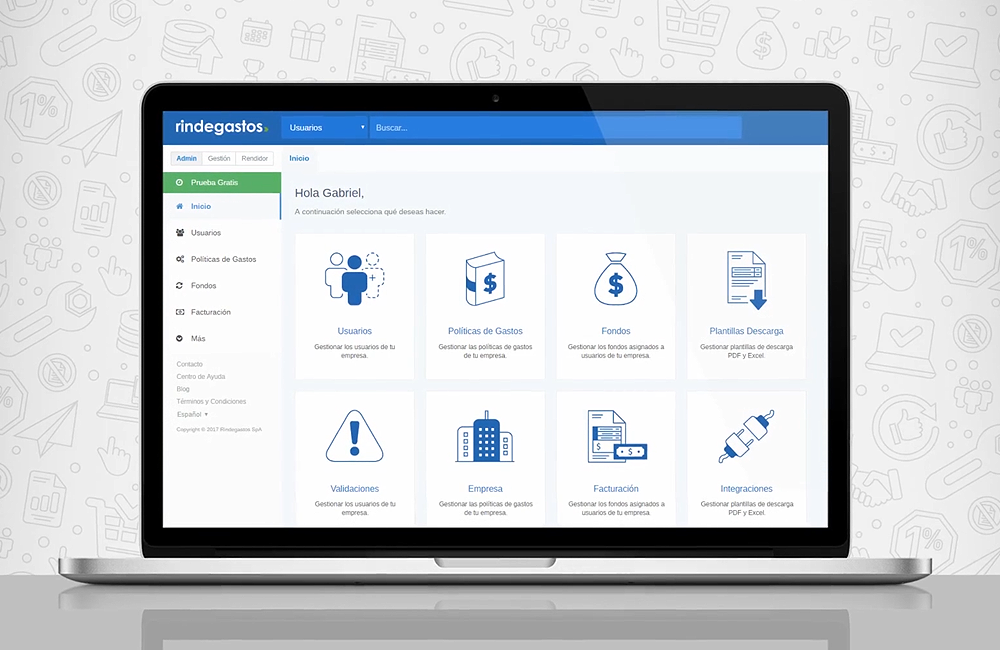Open the Integraciones plug icon
This screenshot has width=1000, height=650.
pyautogui.click(x=746, y=436)
